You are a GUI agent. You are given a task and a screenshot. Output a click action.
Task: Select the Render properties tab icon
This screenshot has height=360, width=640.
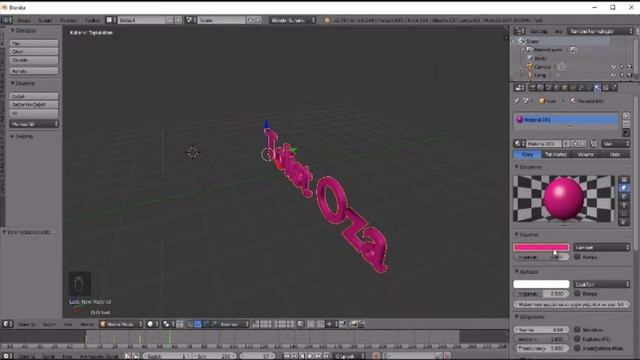click(x=532, y=88)
